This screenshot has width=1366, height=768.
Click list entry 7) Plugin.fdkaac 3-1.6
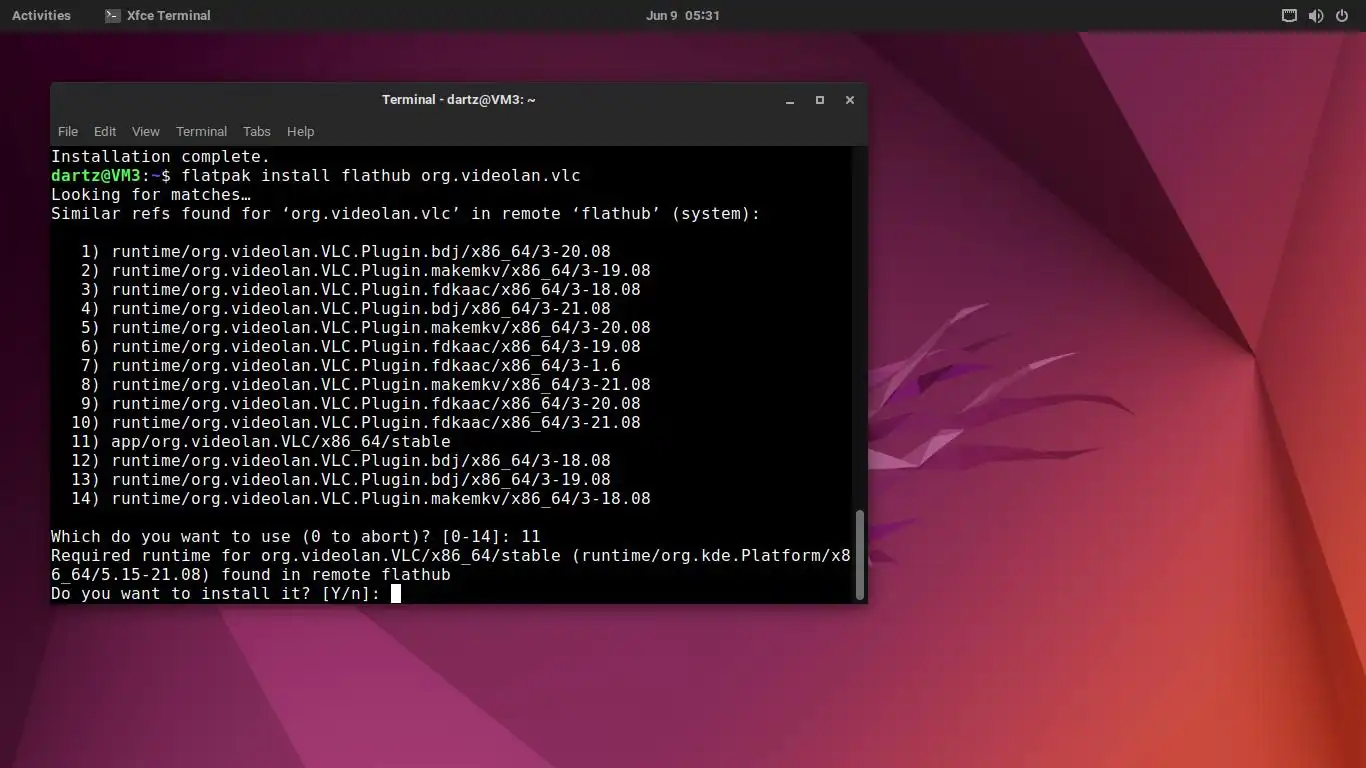coord(351,366)
